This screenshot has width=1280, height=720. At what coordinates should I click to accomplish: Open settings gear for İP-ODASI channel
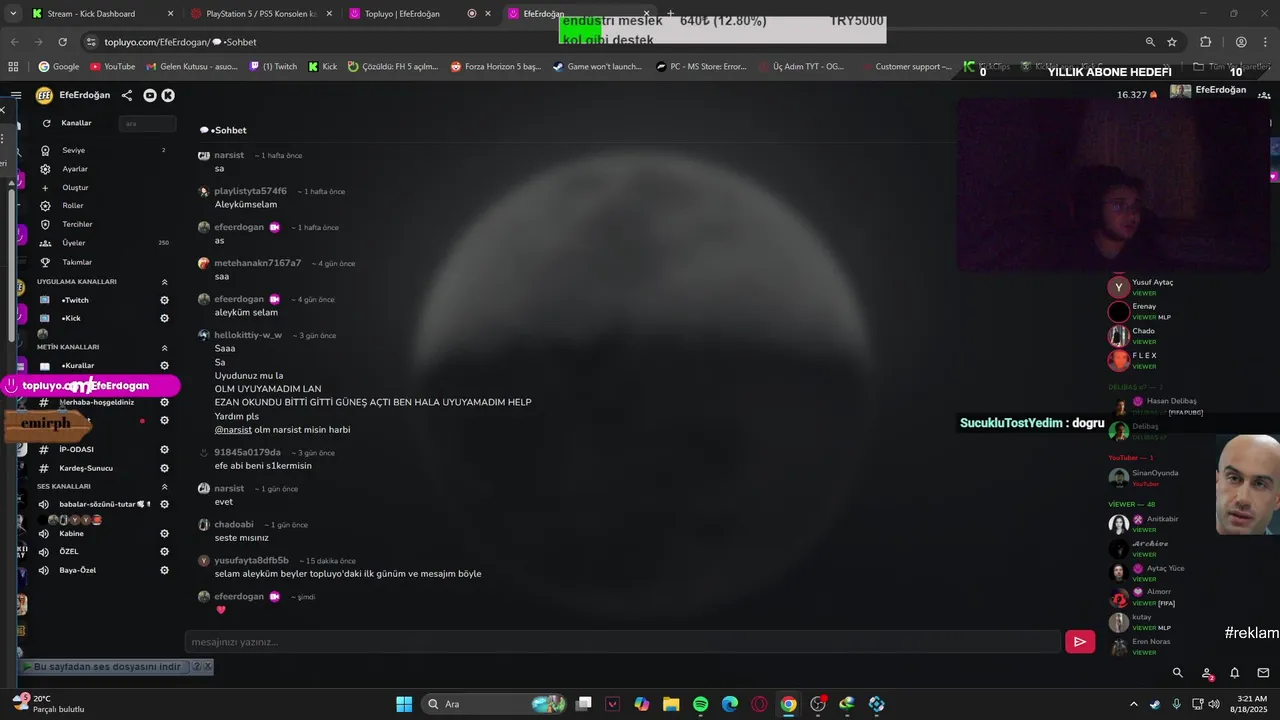click(165, 449)
